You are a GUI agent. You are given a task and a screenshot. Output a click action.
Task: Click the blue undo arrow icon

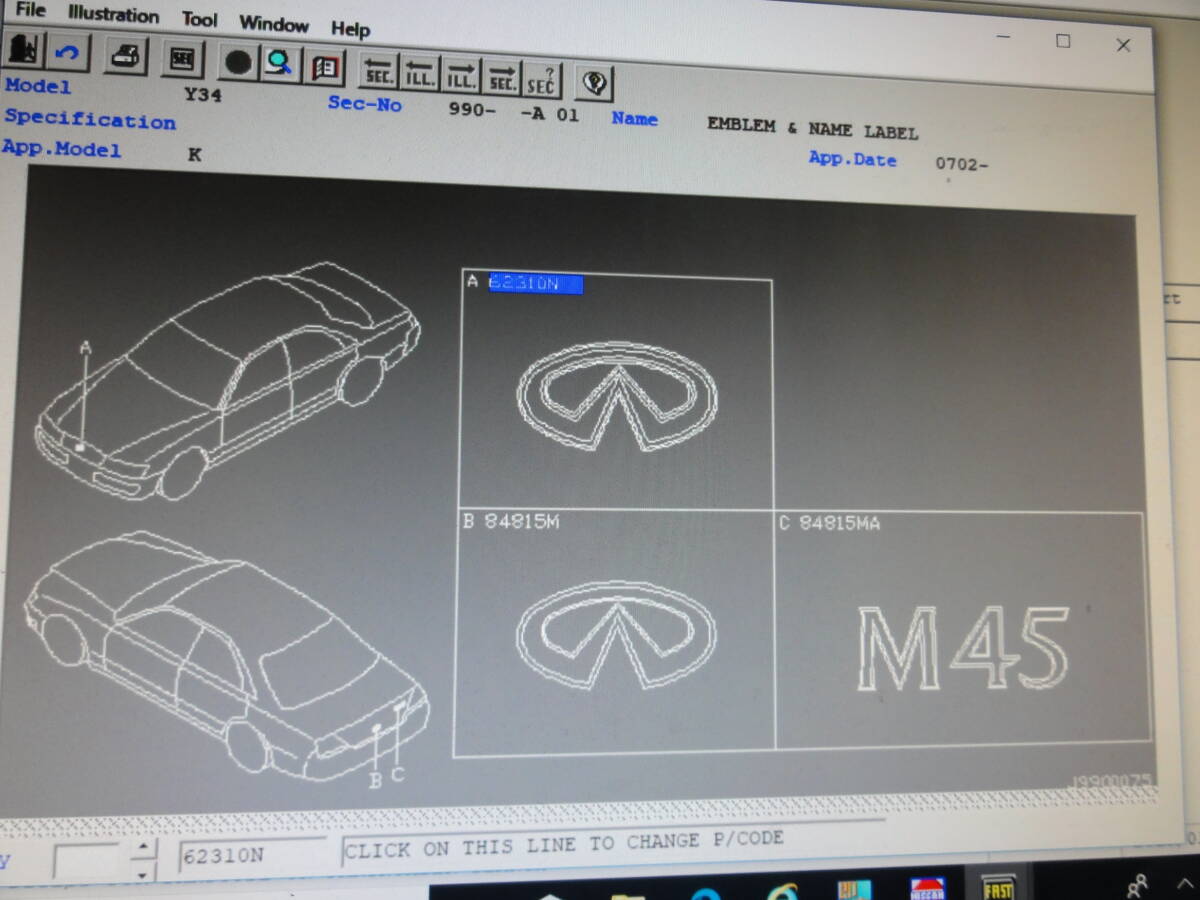69,54
